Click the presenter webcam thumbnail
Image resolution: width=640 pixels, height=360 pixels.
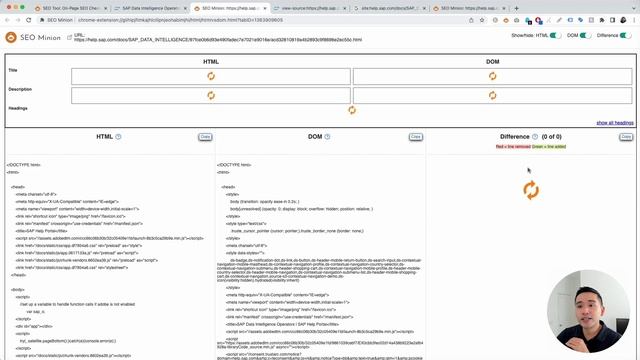(589, 311)
